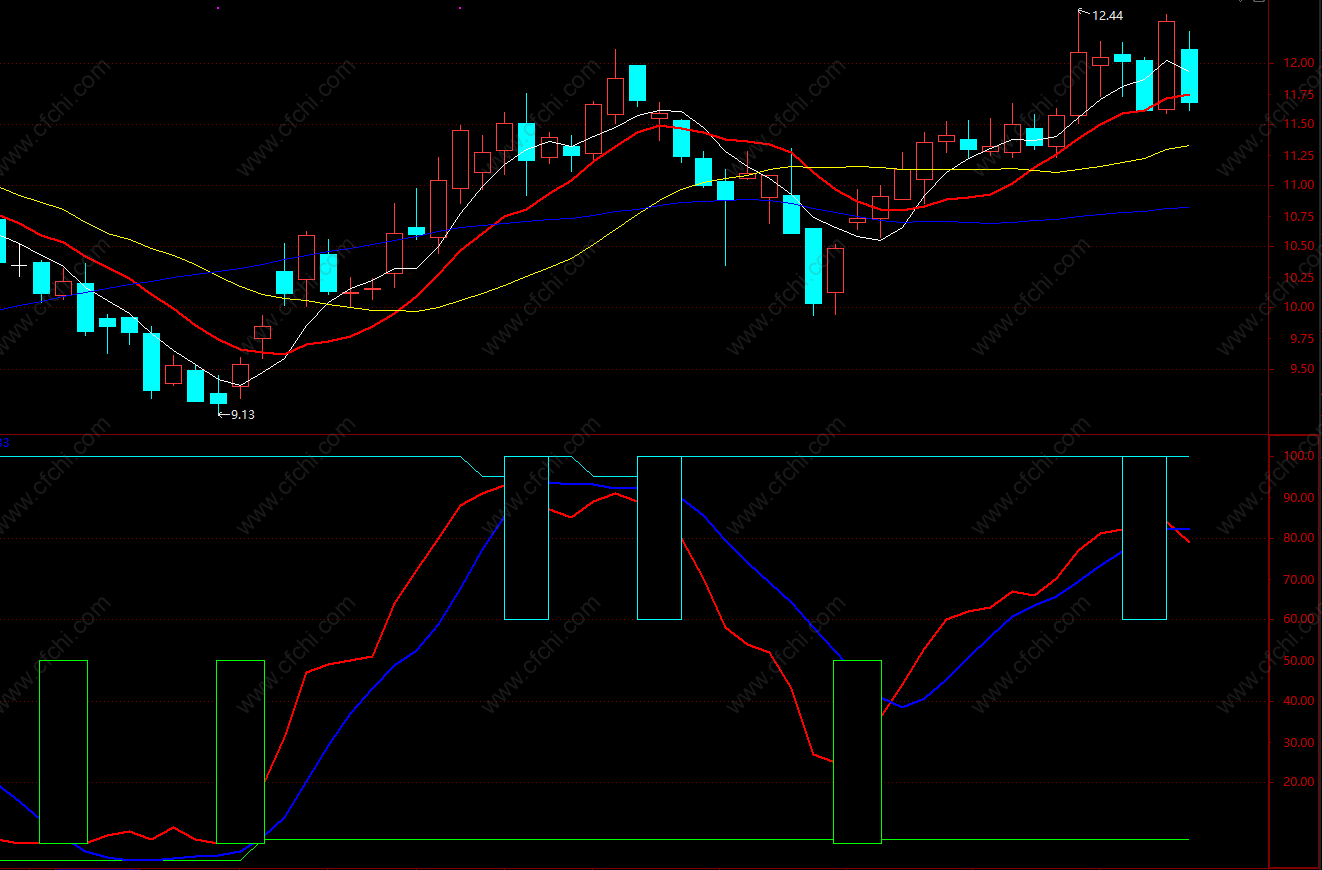Click the 70.00 indicator scale value
This screenshot has width=1322, height=870.
[1298, 580]
